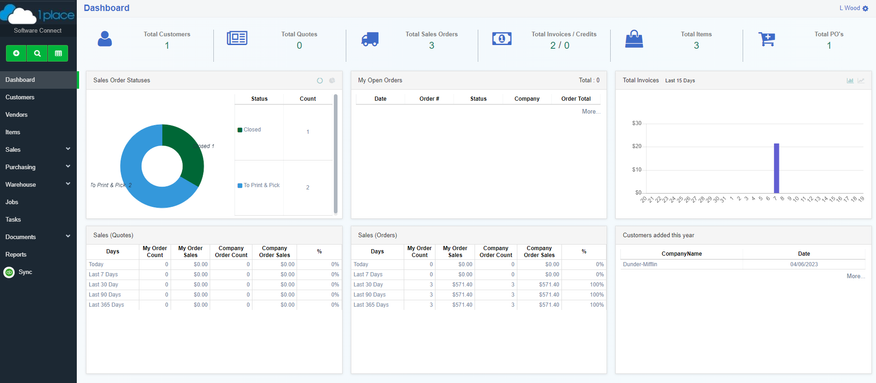Screen dimensions: 876x383
Task: Click the Status header in Sales Order Statuses
Action: pos(259,99)
